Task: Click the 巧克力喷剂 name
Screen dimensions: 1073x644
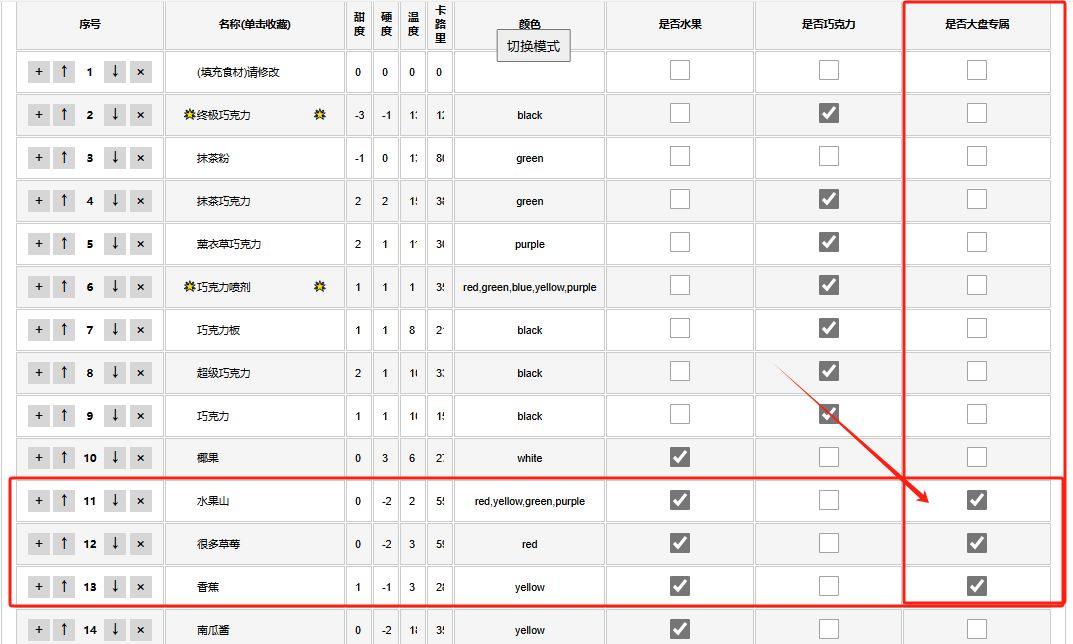Action: pyautogui.click(x=223, y=287)
